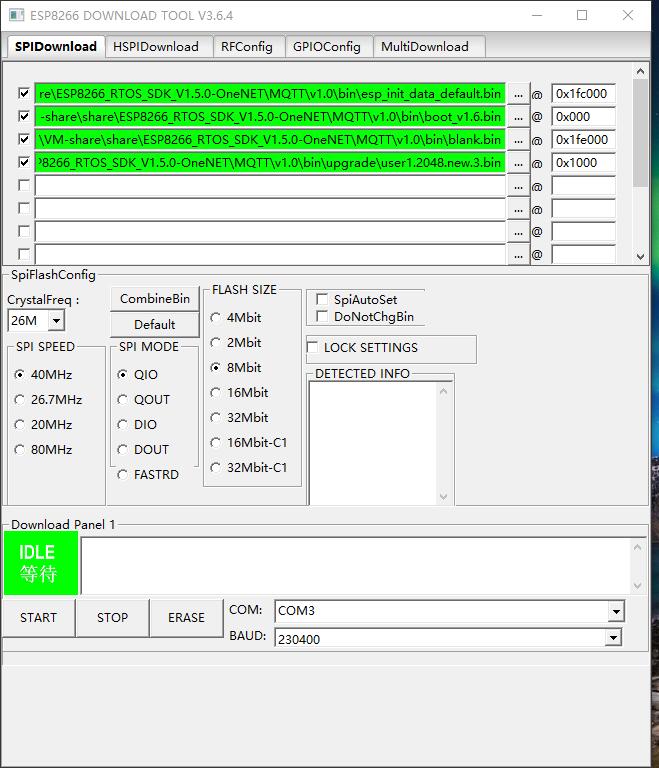Check the LOCK SETTINGS option

314,347
